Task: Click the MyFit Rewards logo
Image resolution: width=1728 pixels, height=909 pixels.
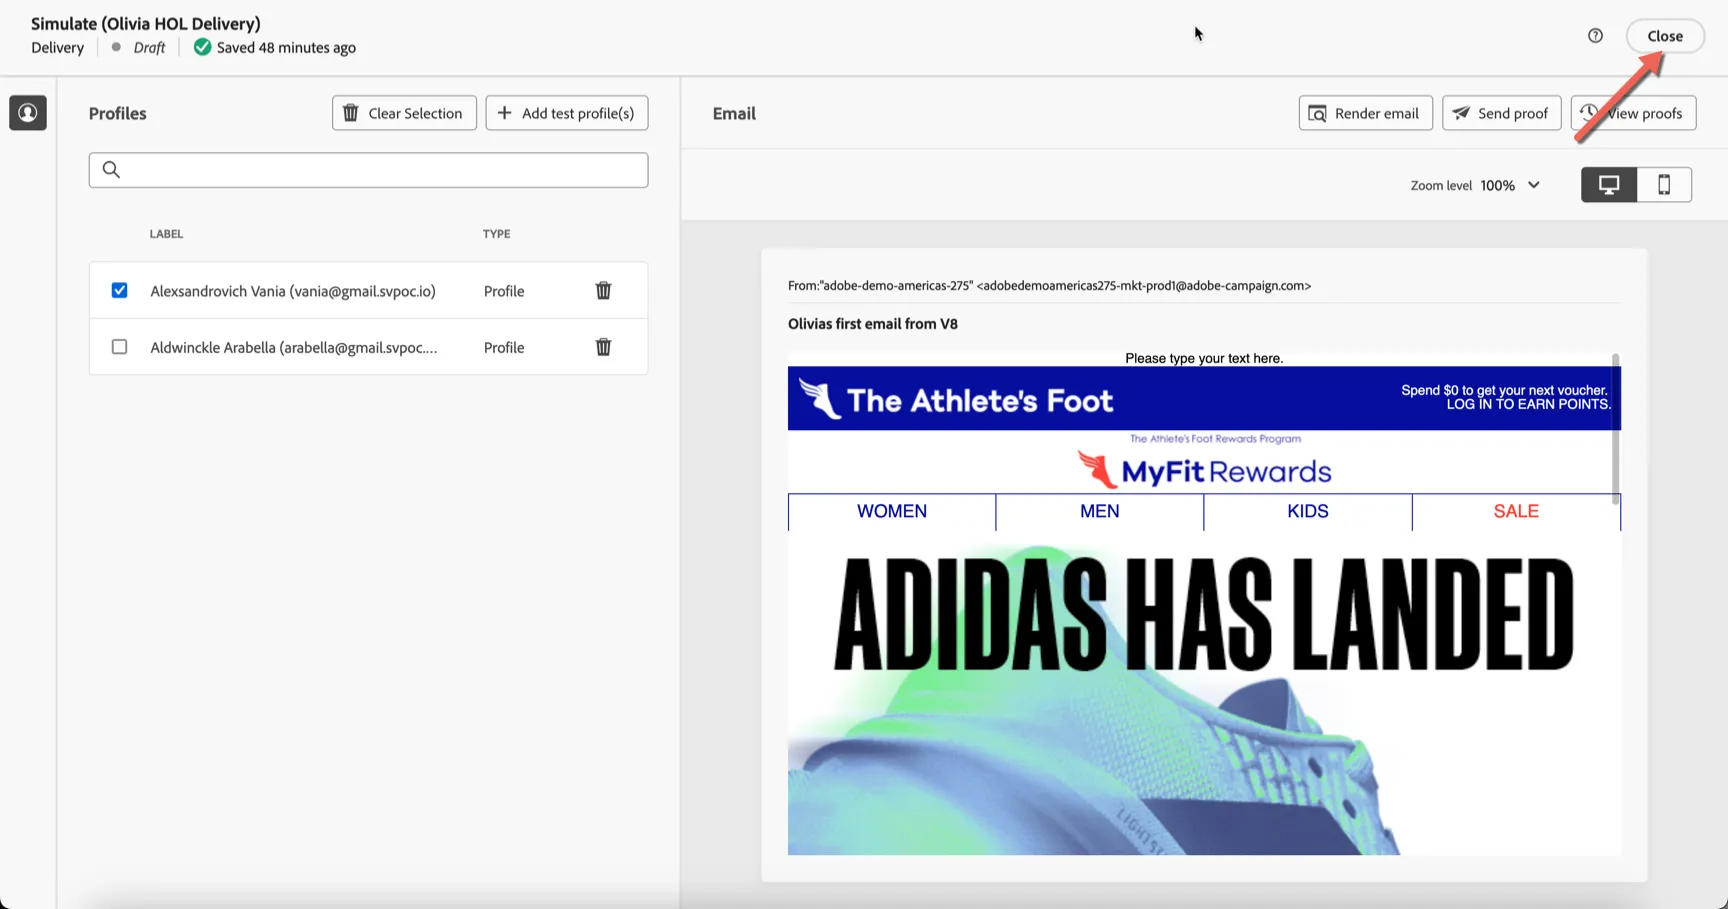Action: (x=1204, y=469)
